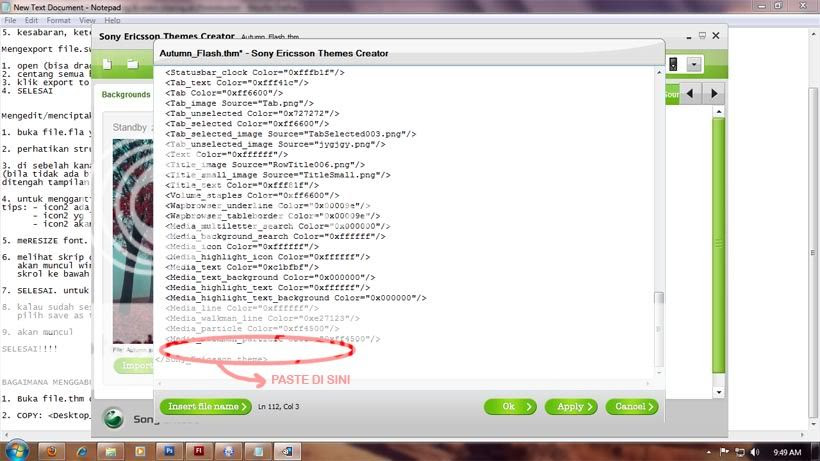Click the up arrow above green scrollbar

[x=719, y=111]
